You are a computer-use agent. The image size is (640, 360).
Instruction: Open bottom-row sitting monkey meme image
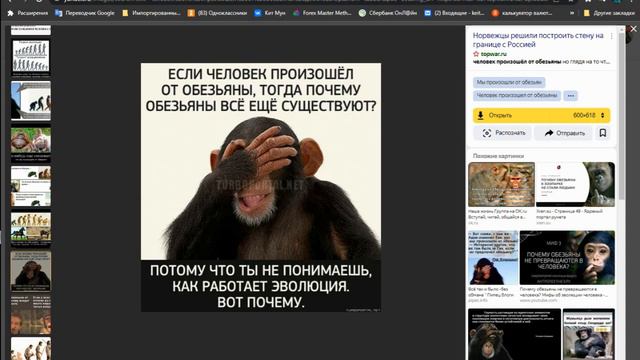[x=589, y=334]
